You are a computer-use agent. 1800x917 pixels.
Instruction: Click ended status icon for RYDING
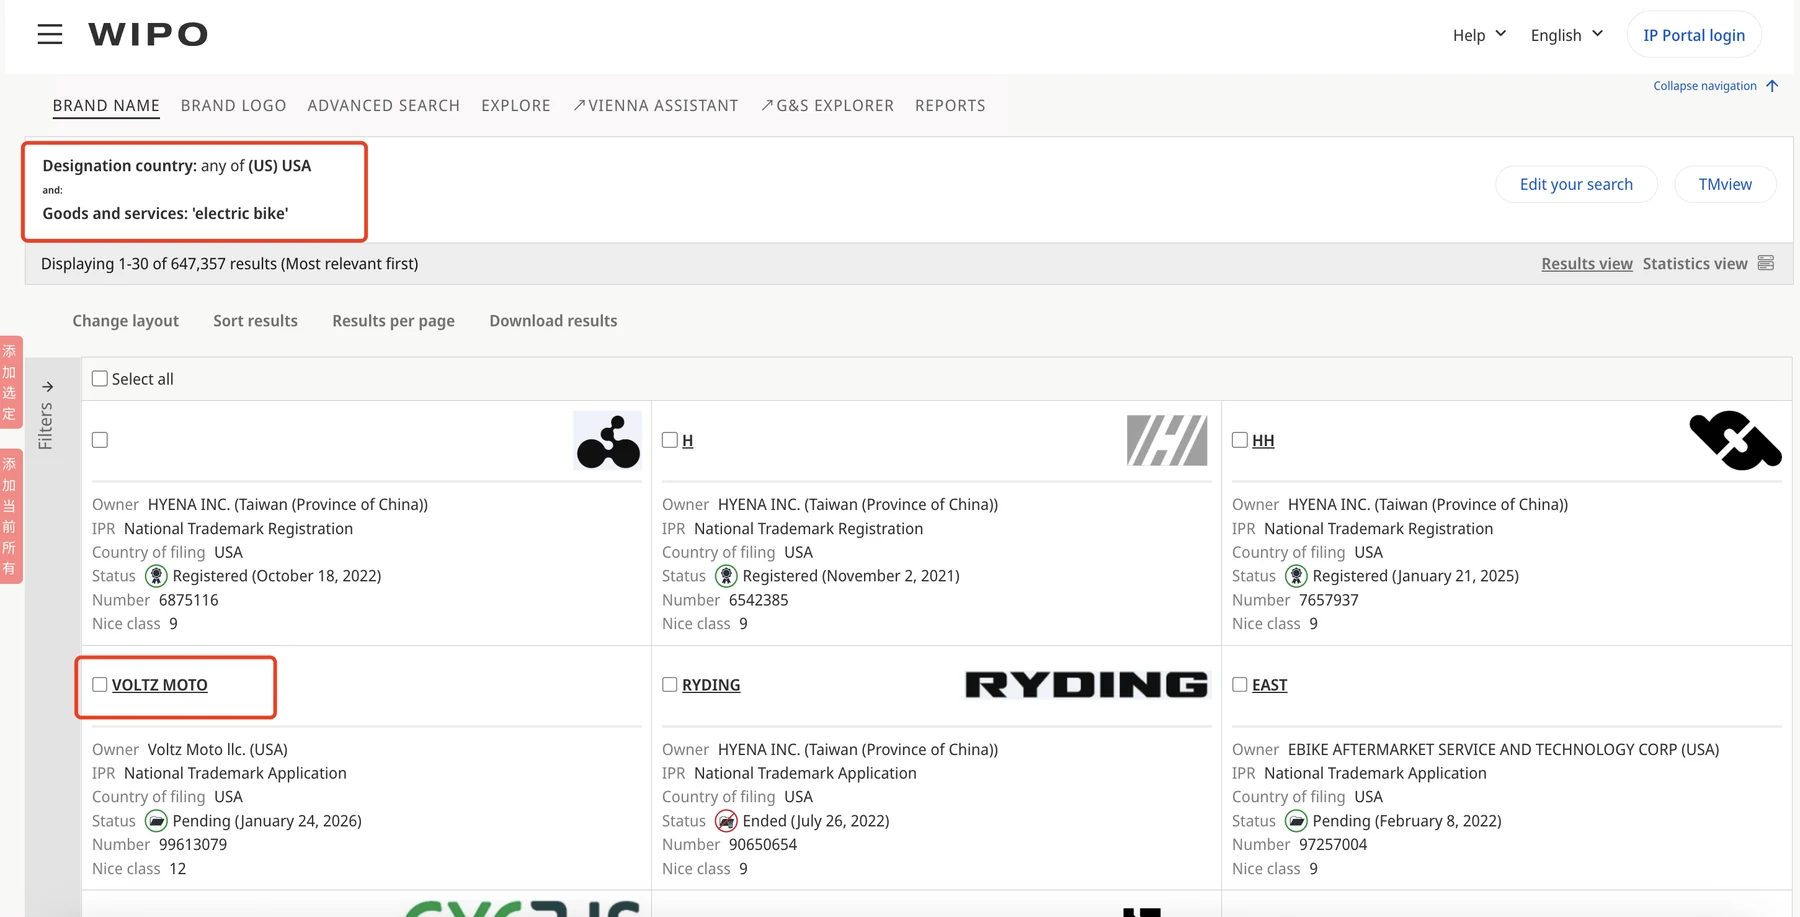tap(726, 821)
